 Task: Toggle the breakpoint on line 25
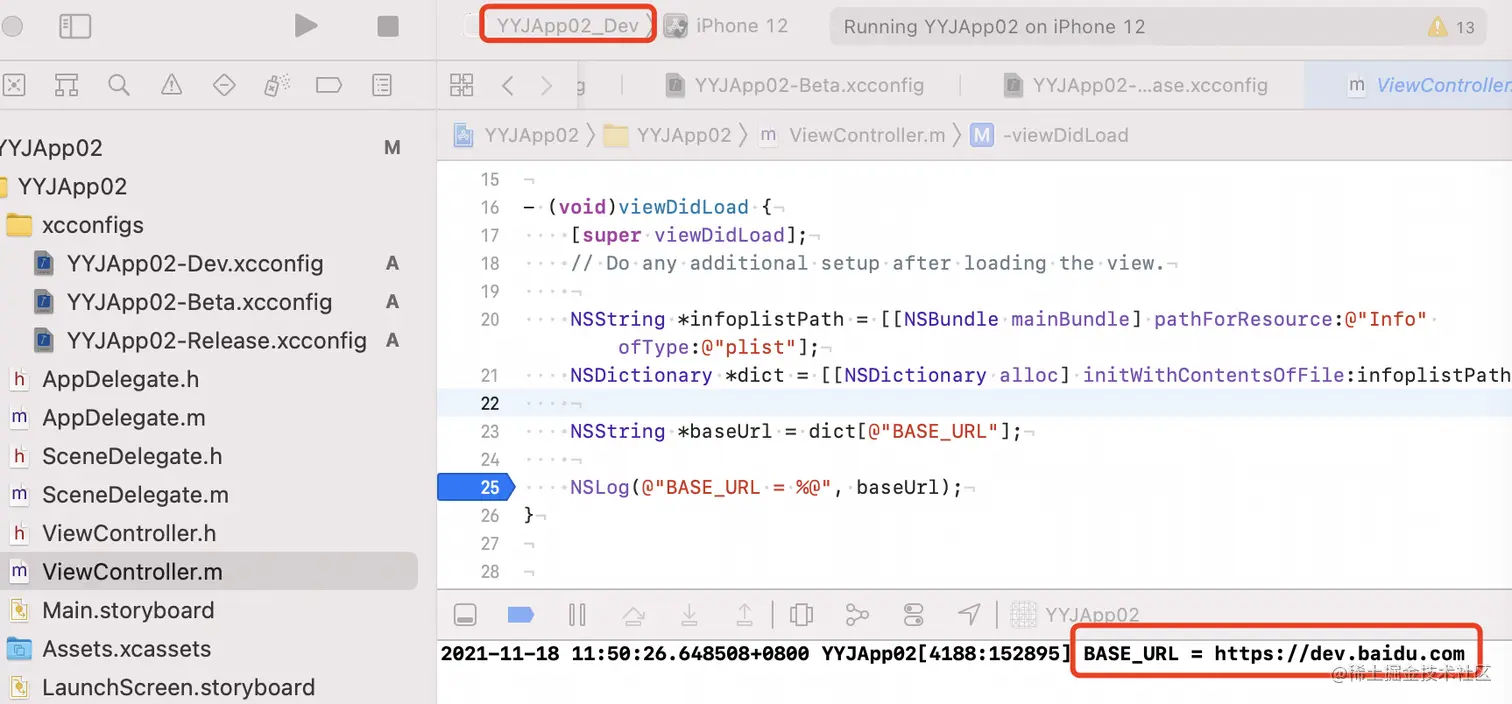(x=475, y=487)
